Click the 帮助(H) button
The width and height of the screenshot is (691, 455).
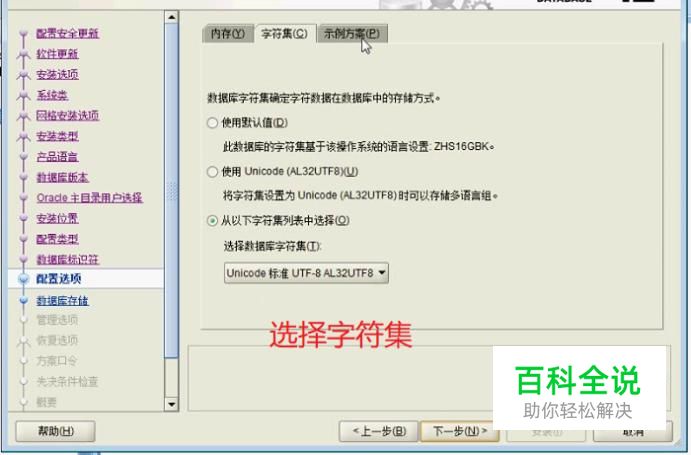(56, 431)
